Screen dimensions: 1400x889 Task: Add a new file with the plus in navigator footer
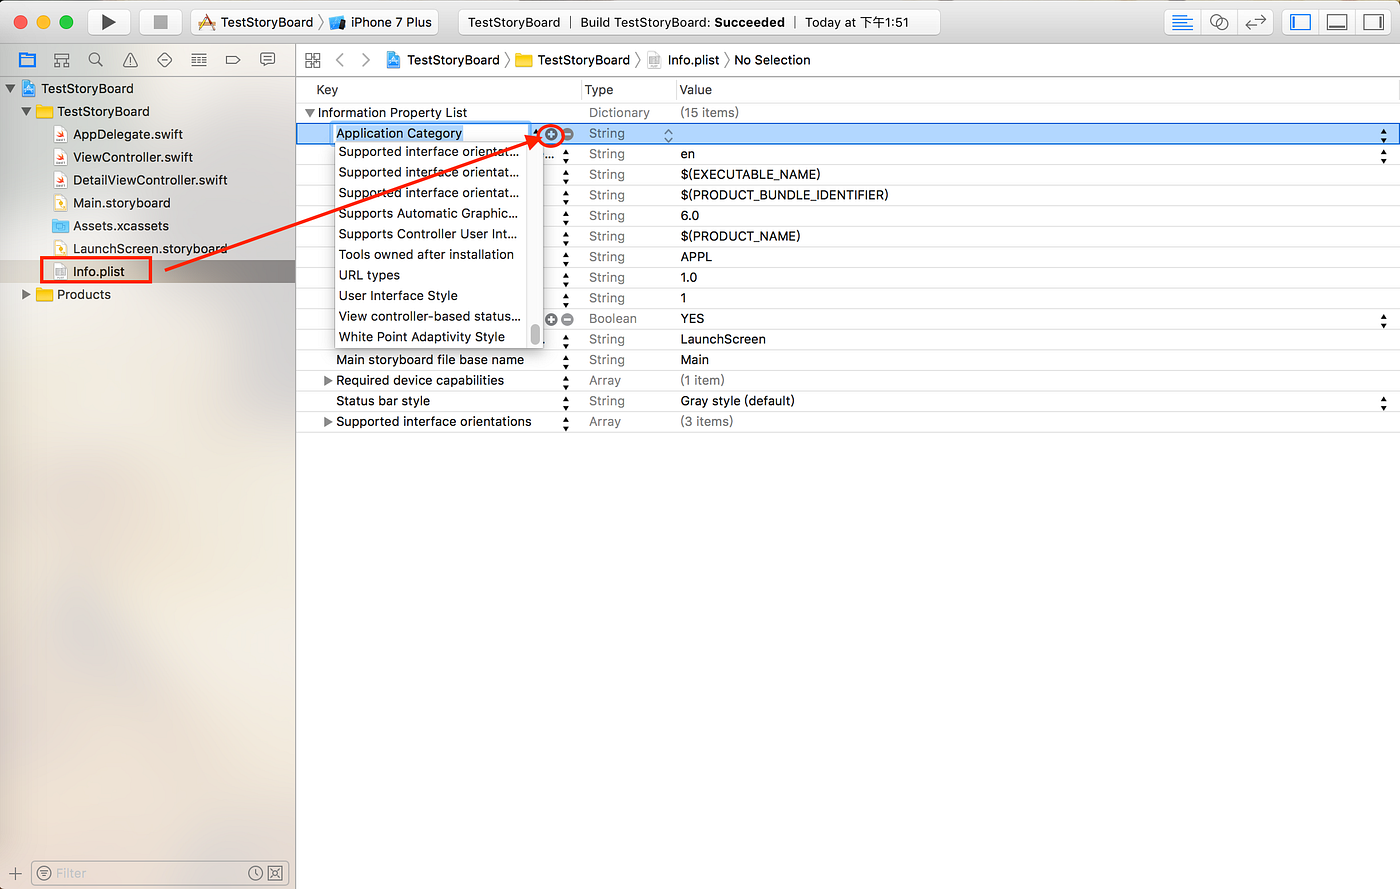coord(15,873)
